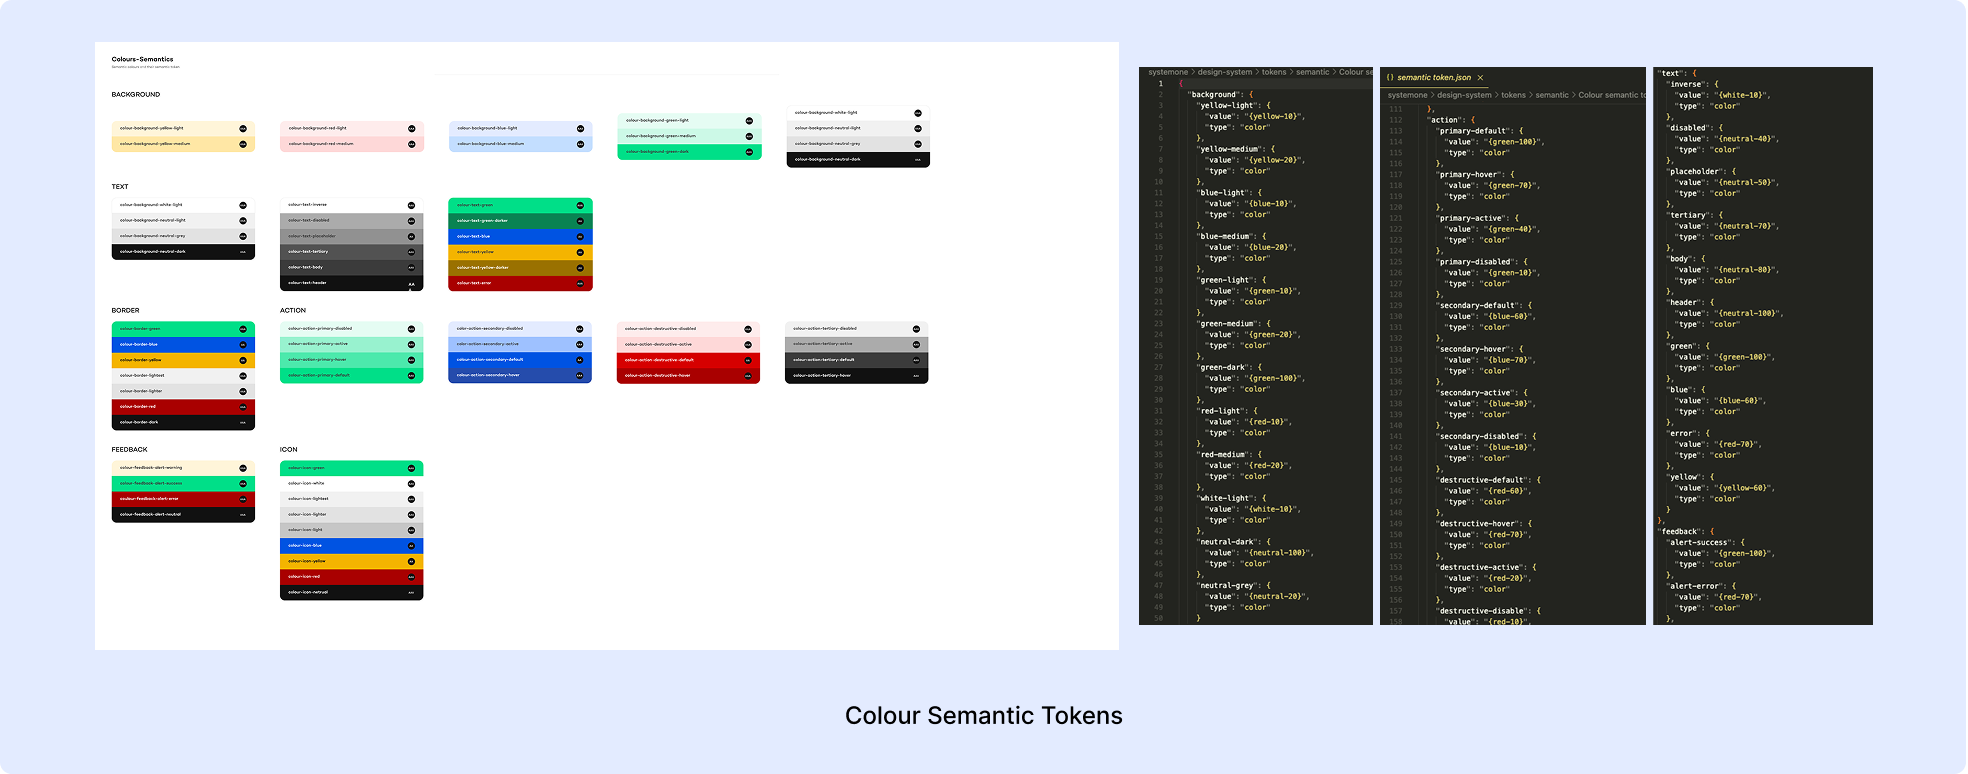The width and height of the screenshot is (1968, 774).
Task: Click the badge on colour-background-green-dark
Action: (x=749, y=152)
